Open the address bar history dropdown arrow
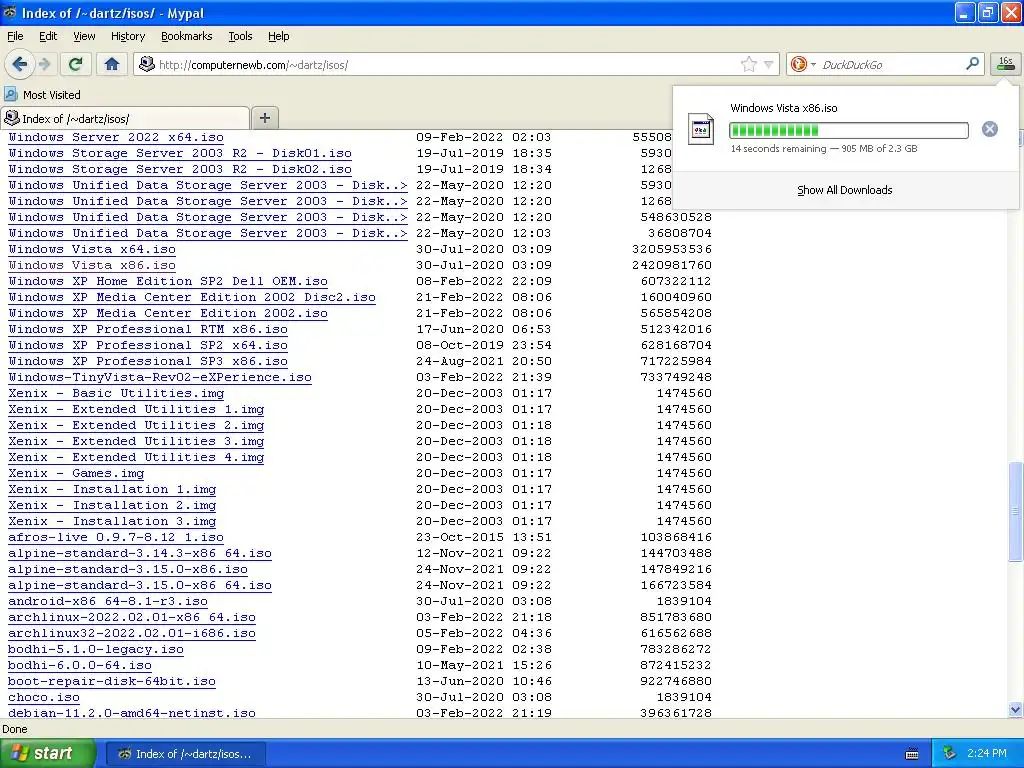The image size is (1024, 768). 769,64
